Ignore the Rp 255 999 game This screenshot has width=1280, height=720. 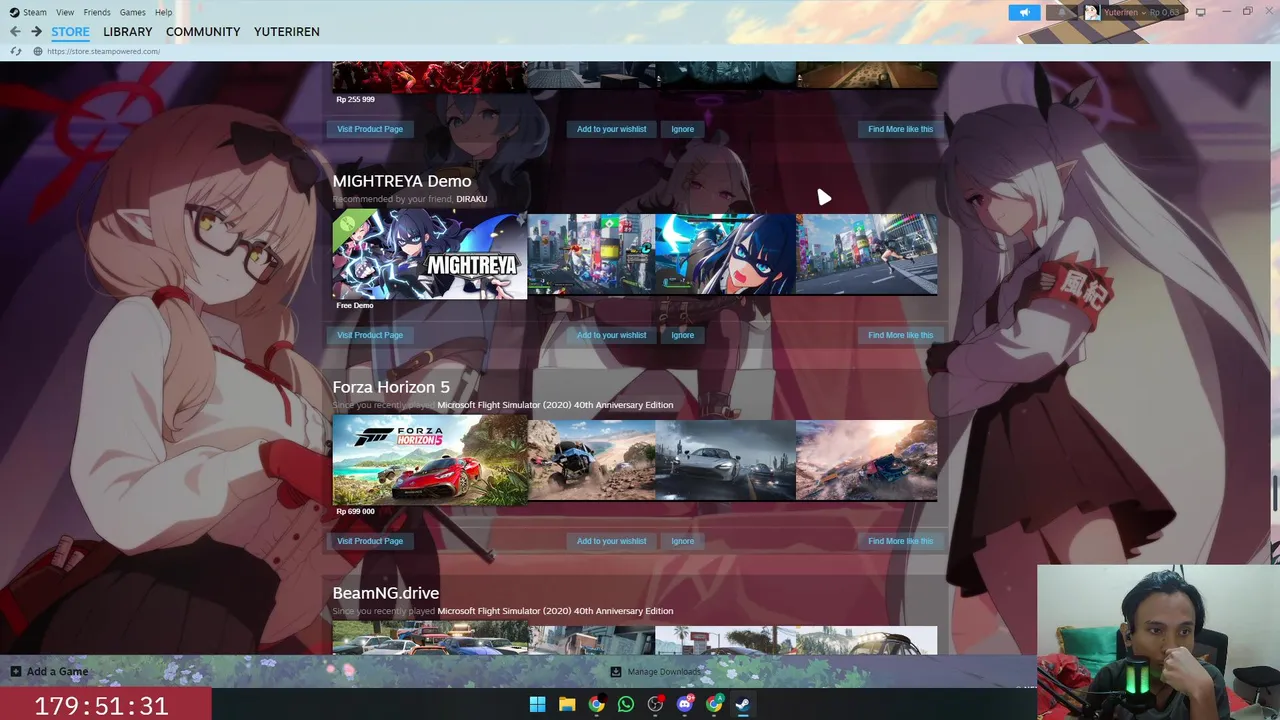(682, 129)
